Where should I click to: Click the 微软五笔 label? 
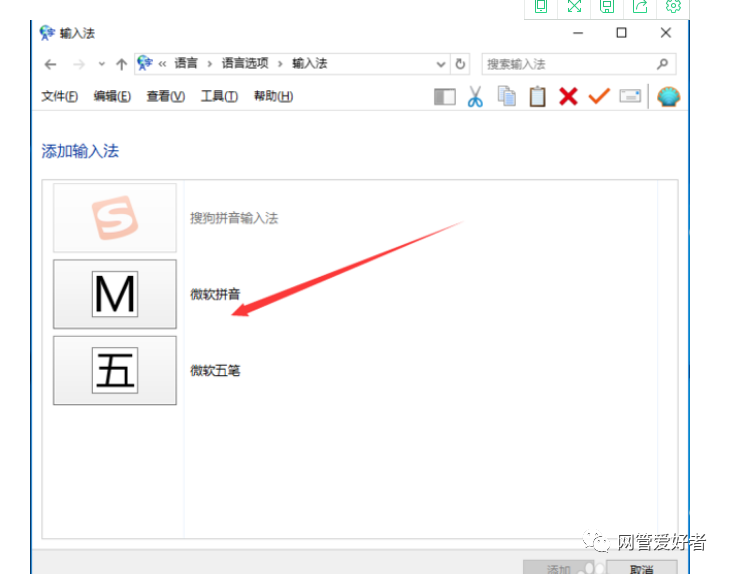[x=215, y=371]
